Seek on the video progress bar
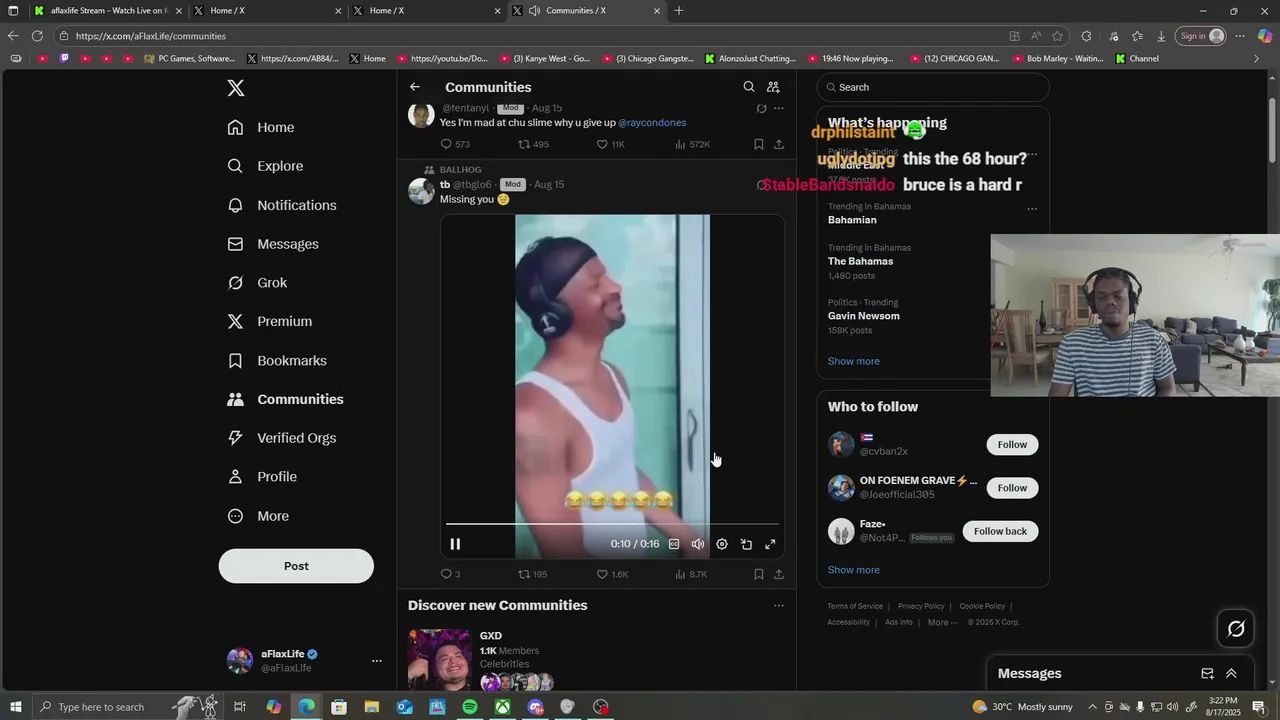 click(x=612, y=523)
